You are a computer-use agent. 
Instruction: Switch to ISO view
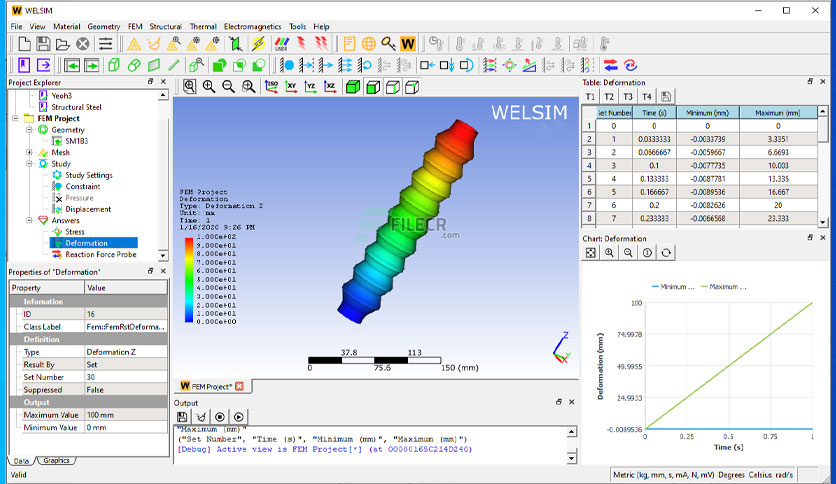coord(271,86)
